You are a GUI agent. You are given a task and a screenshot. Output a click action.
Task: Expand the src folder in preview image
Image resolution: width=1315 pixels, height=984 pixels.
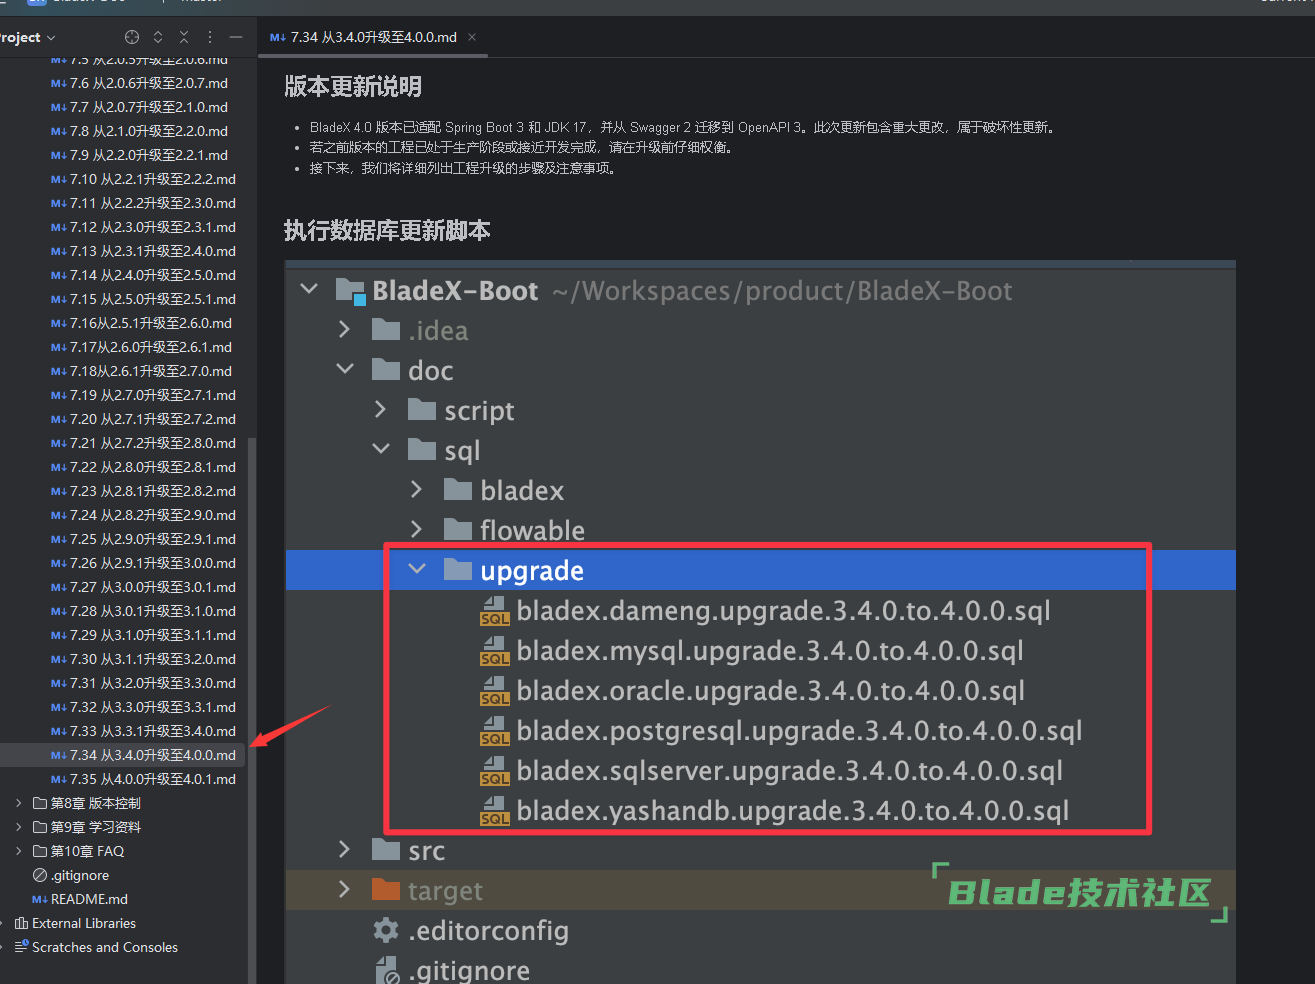pyautogui.click(x=345, y=849)
